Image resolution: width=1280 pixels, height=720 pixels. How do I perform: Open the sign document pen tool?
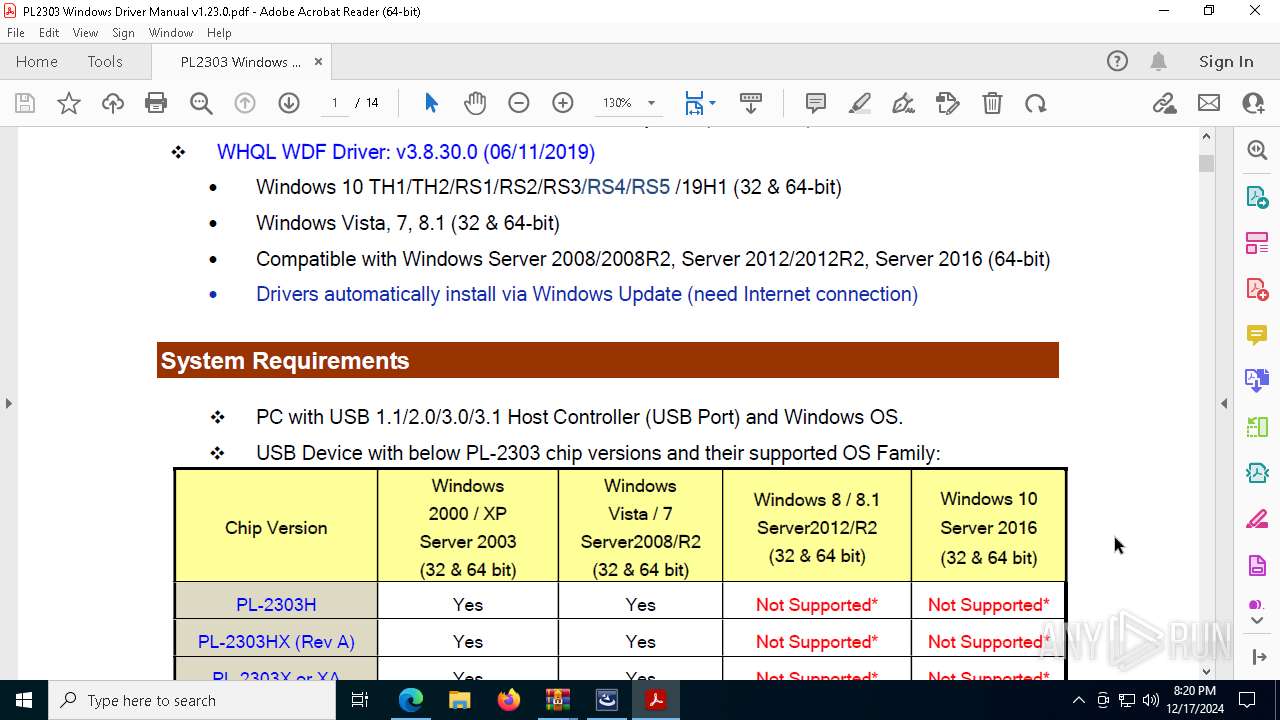903,103
